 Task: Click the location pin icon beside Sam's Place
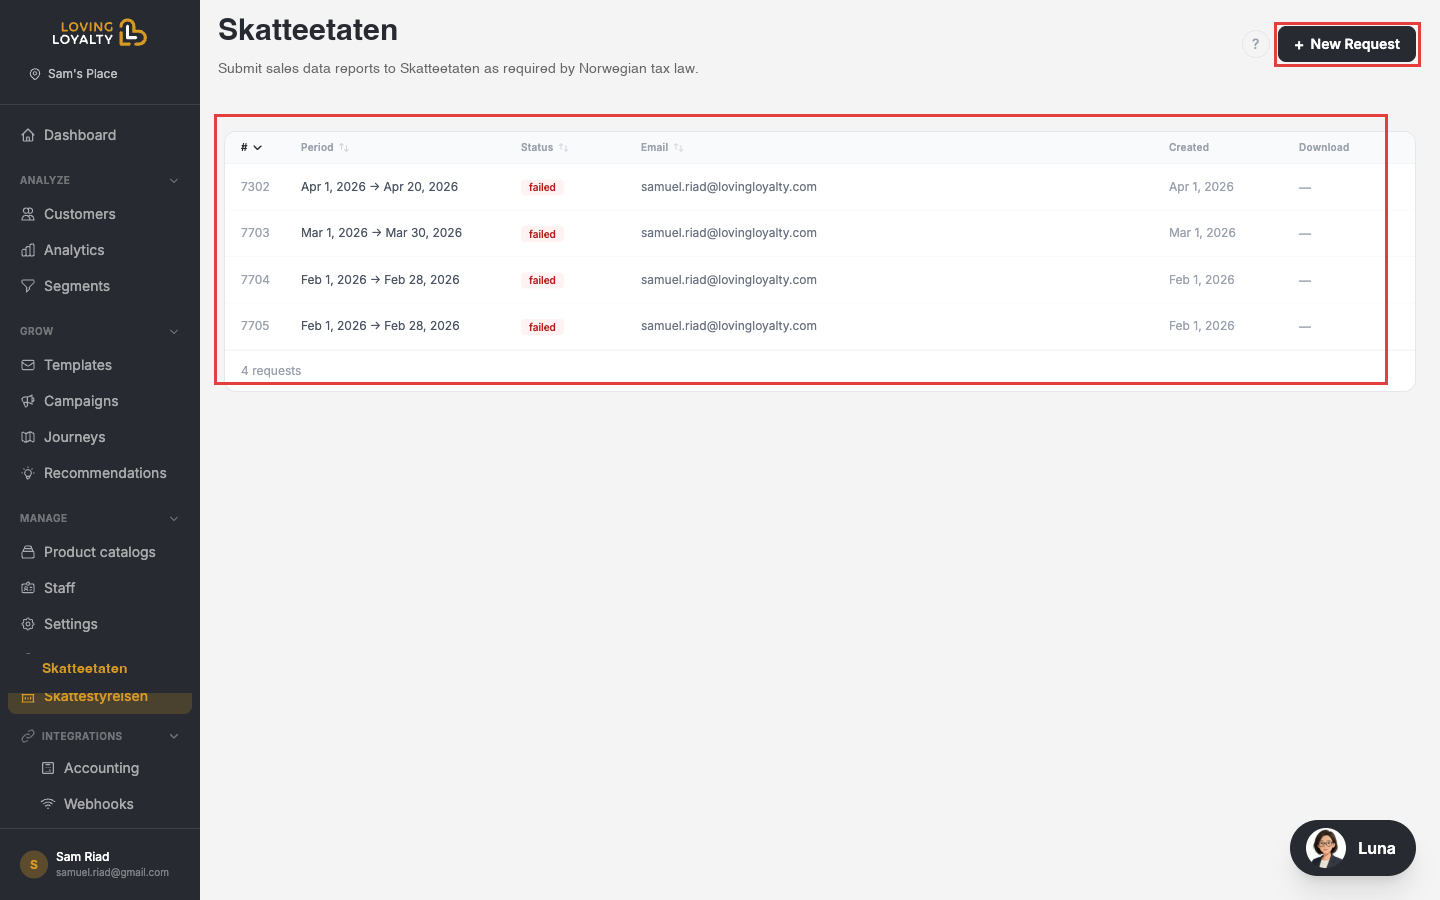35,74
